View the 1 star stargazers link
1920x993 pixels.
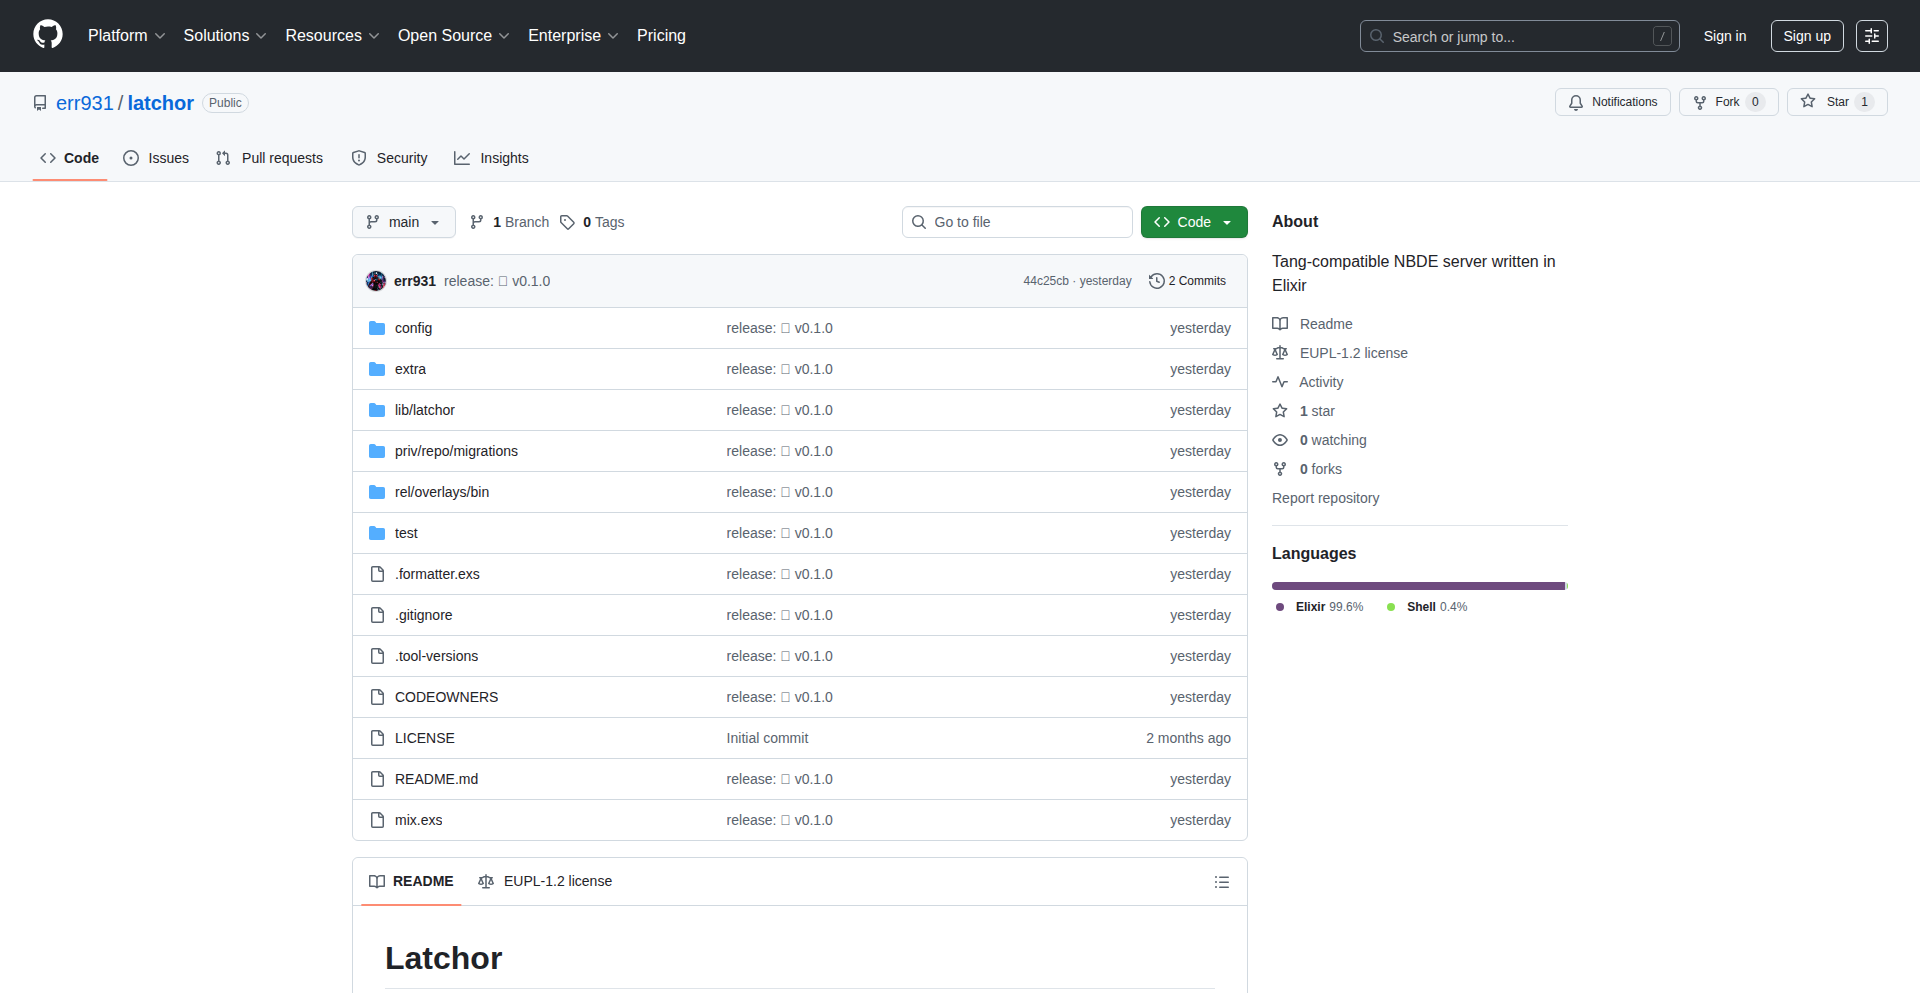coord(1304,411)
